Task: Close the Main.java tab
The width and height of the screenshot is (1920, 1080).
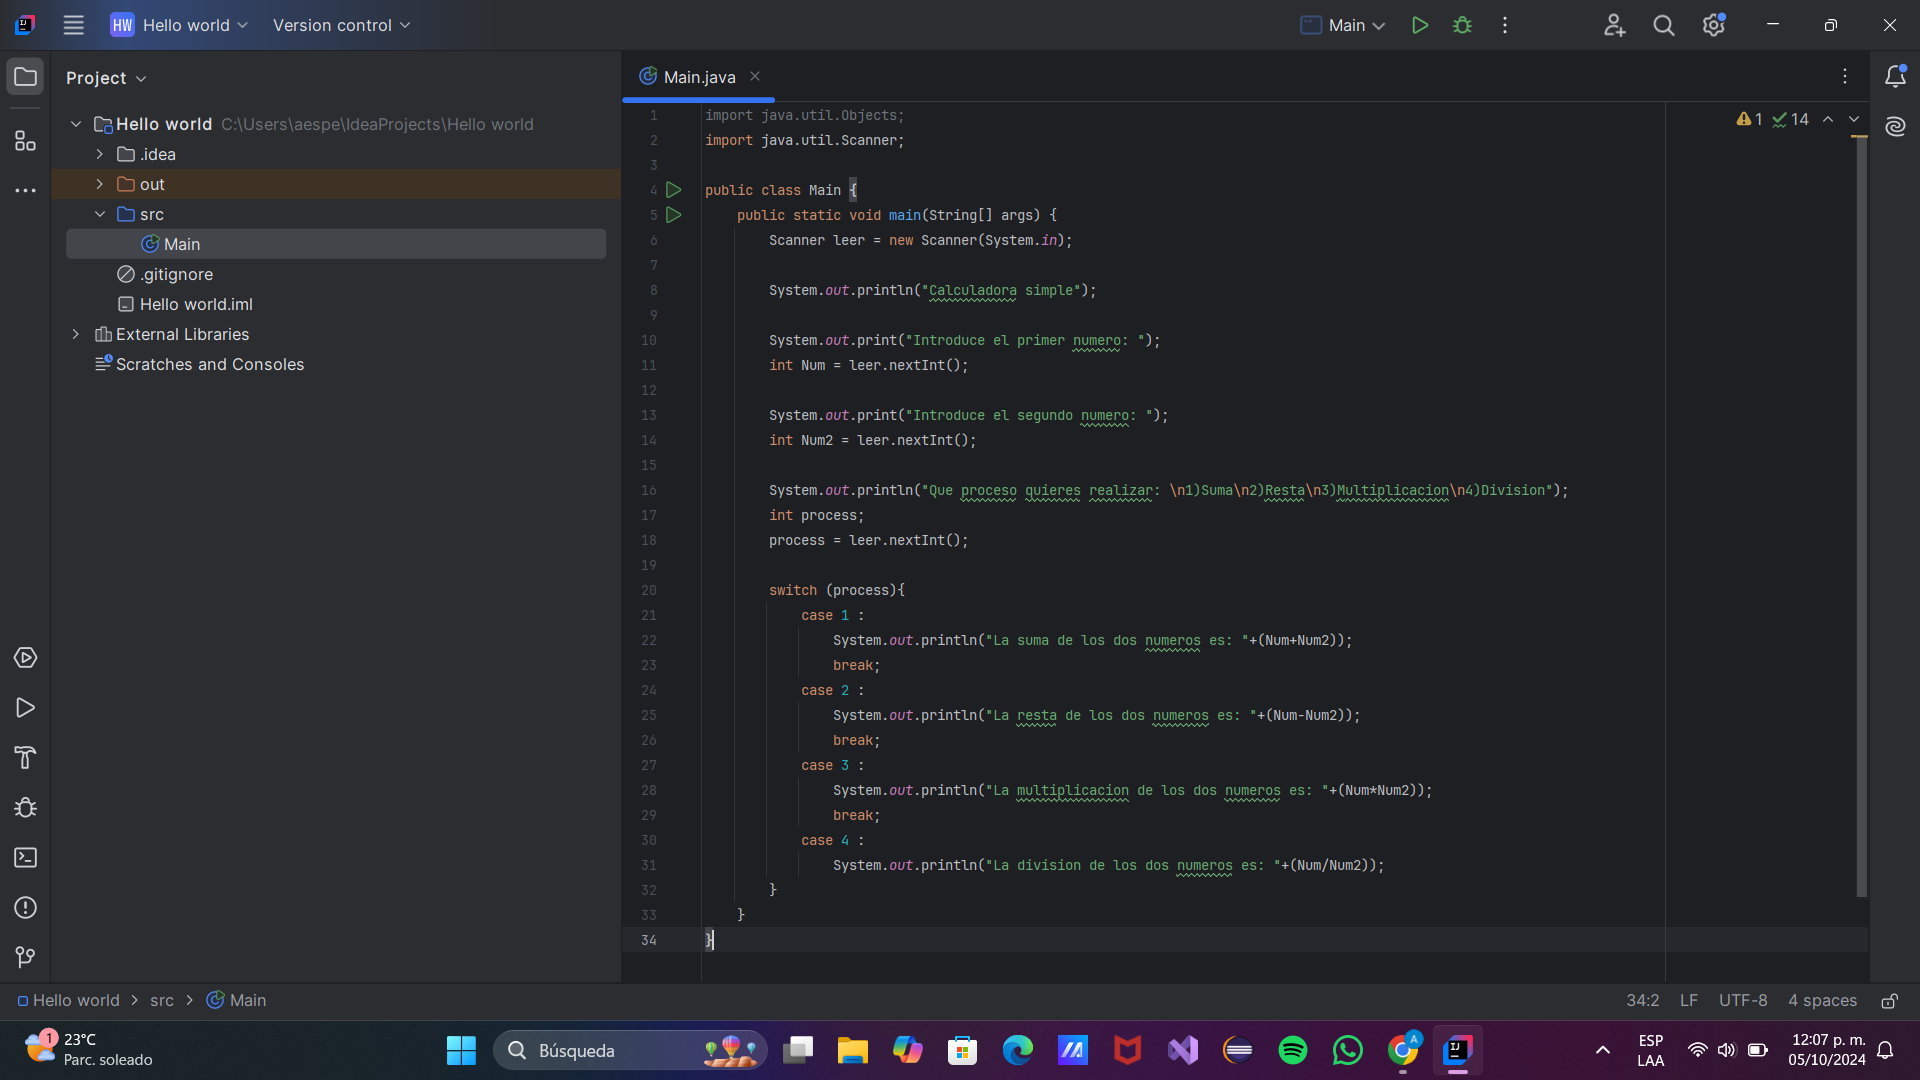Action: click(x=755, y=76)
